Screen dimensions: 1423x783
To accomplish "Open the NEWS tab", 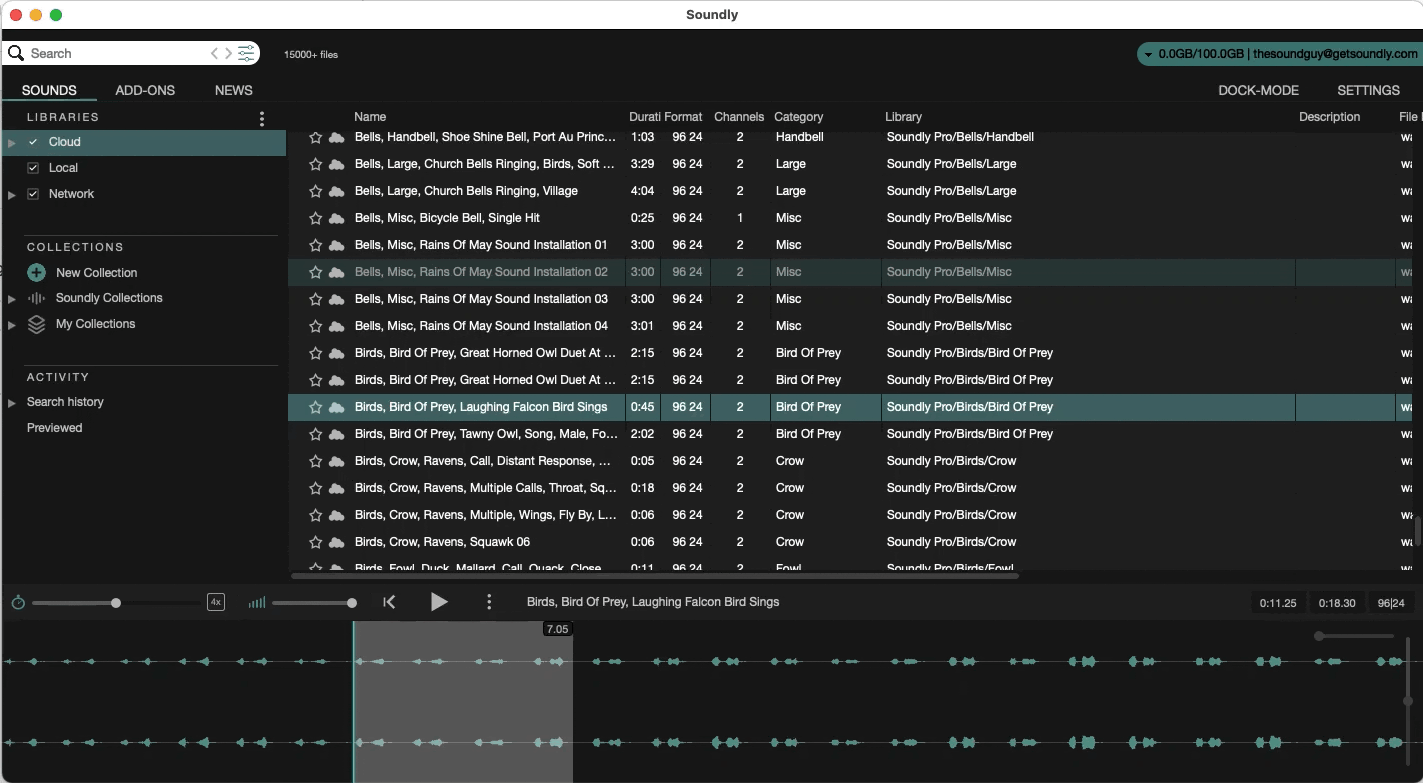I will tap(233, 90).
